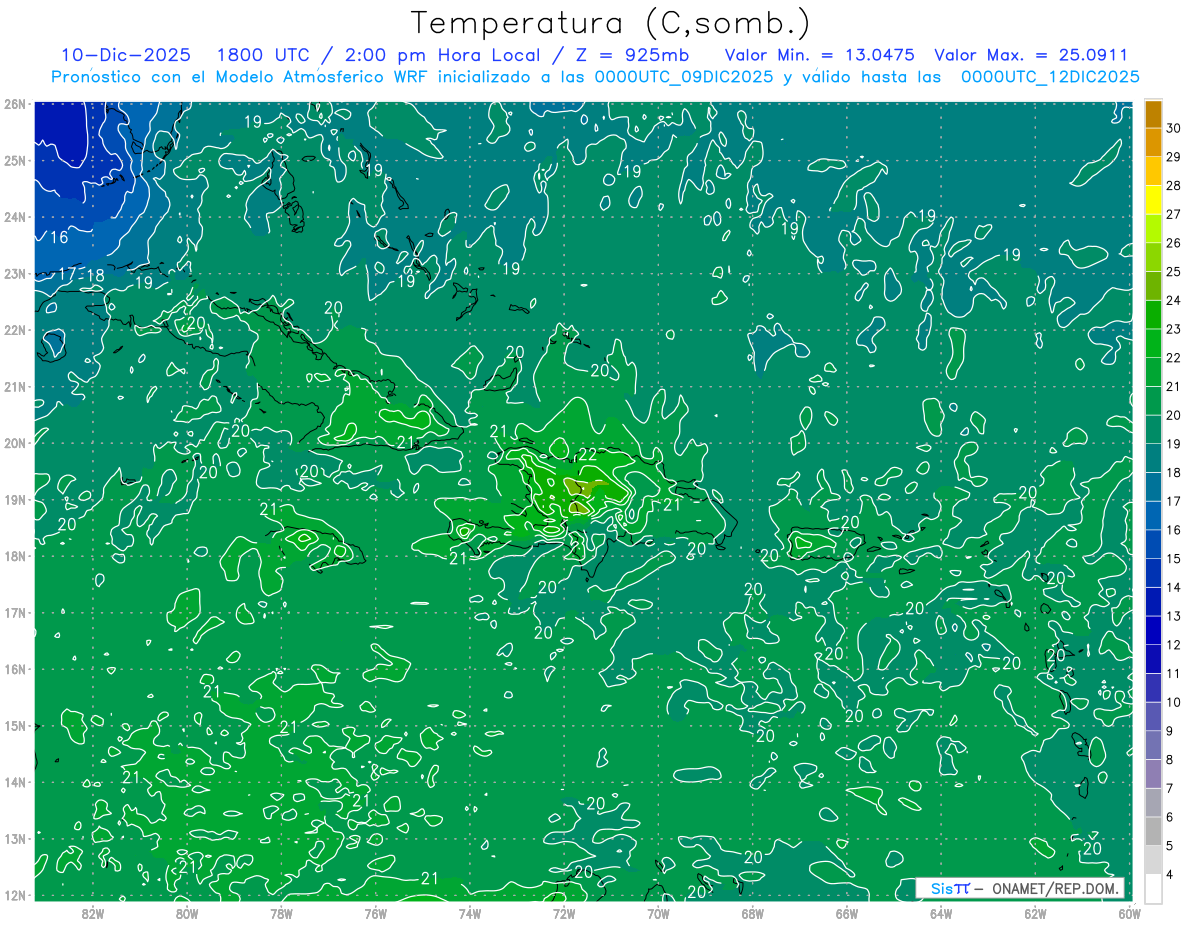Click the "30" label on the color scale
Screen dimensions: 1200x927
pos(1173,128)
